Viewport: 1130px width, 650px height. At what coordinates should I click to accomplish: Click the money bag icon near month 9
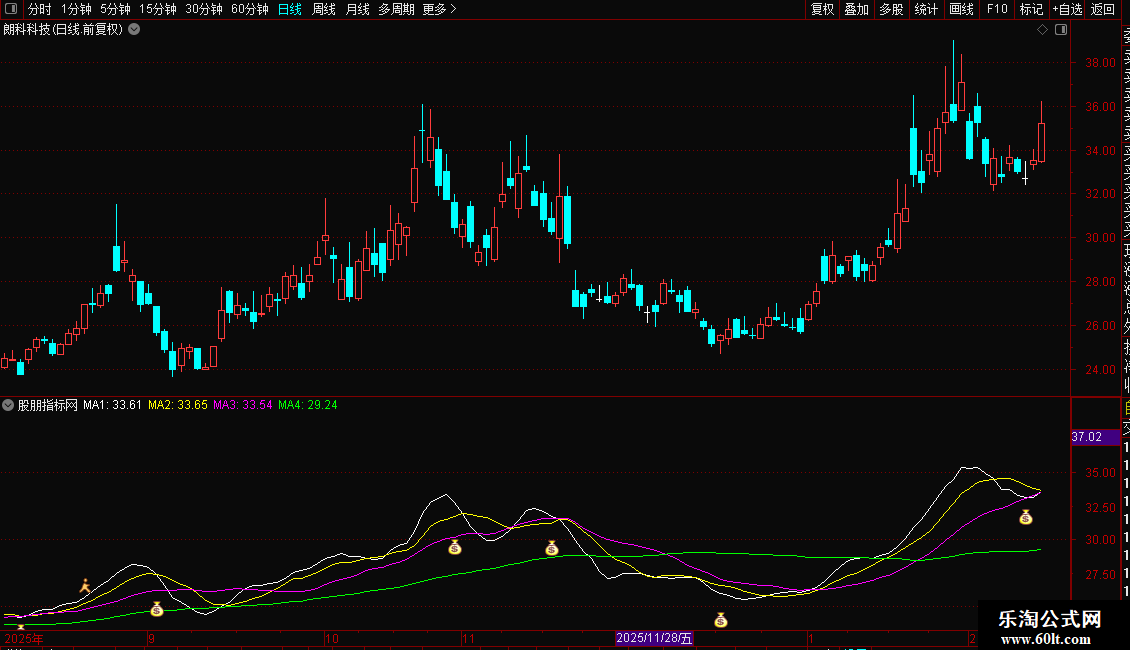(156, 610)
